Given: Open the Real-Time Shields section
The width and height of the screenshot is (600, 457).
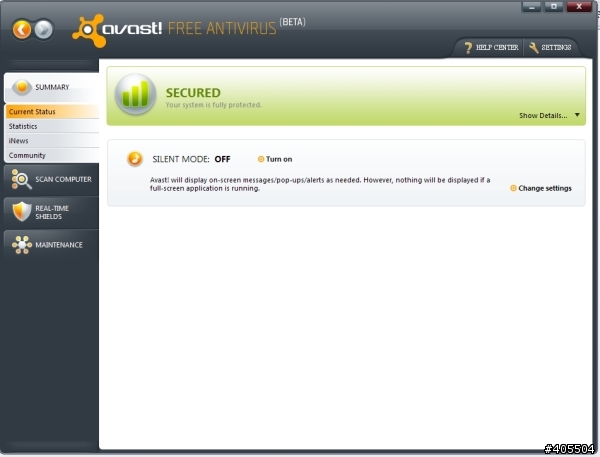Looking at the screenshot, I should 52,212.
